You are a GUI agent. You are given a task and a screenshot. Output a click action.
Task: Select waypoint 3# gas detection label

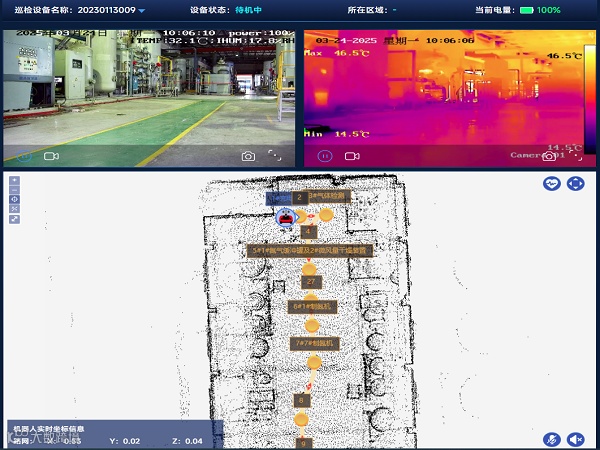(329, 196)
